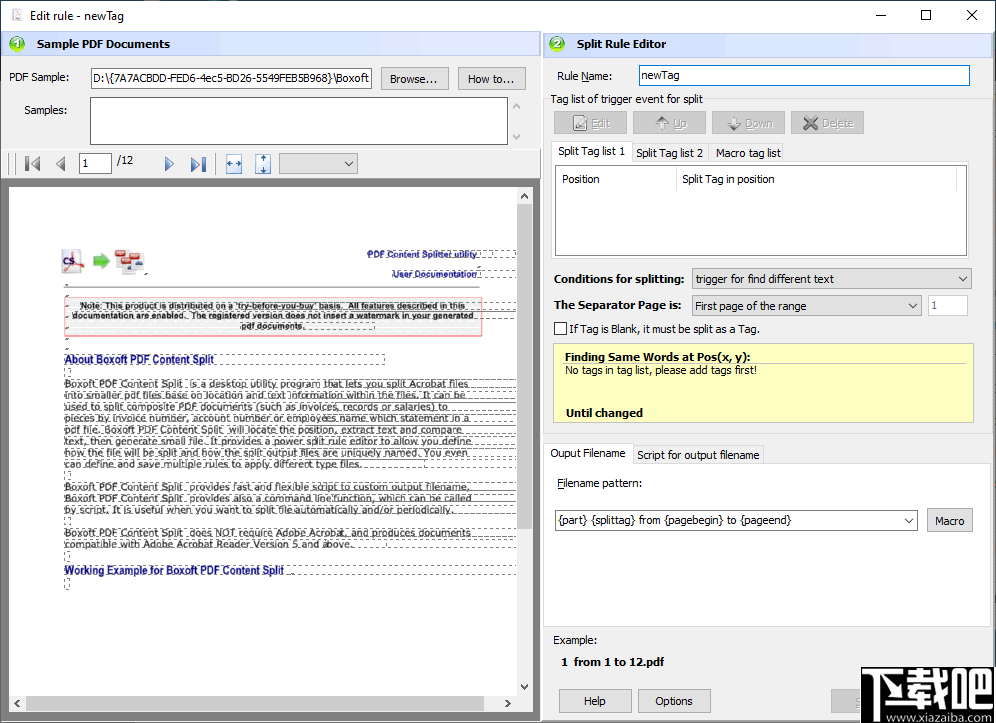Click the Browse... button
Screen dimensions: 996x723
coord(414,79)
